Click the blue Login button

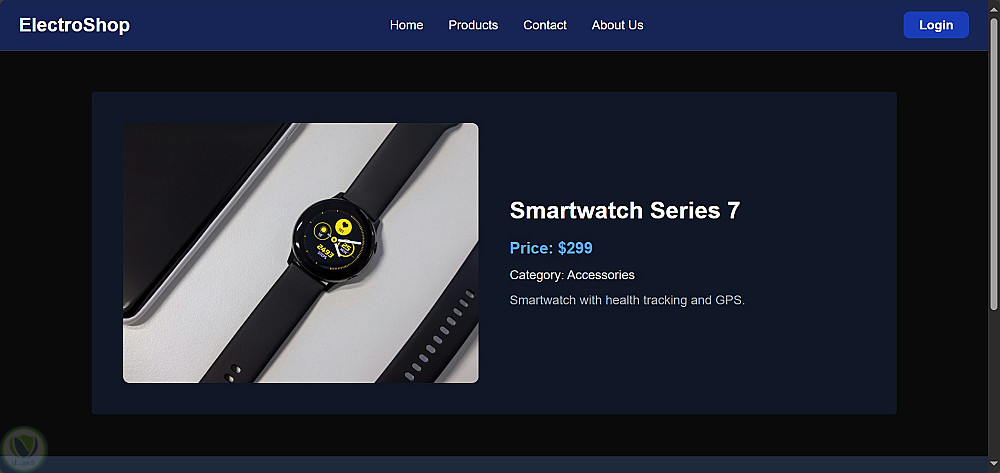click(x=936, y=25)
